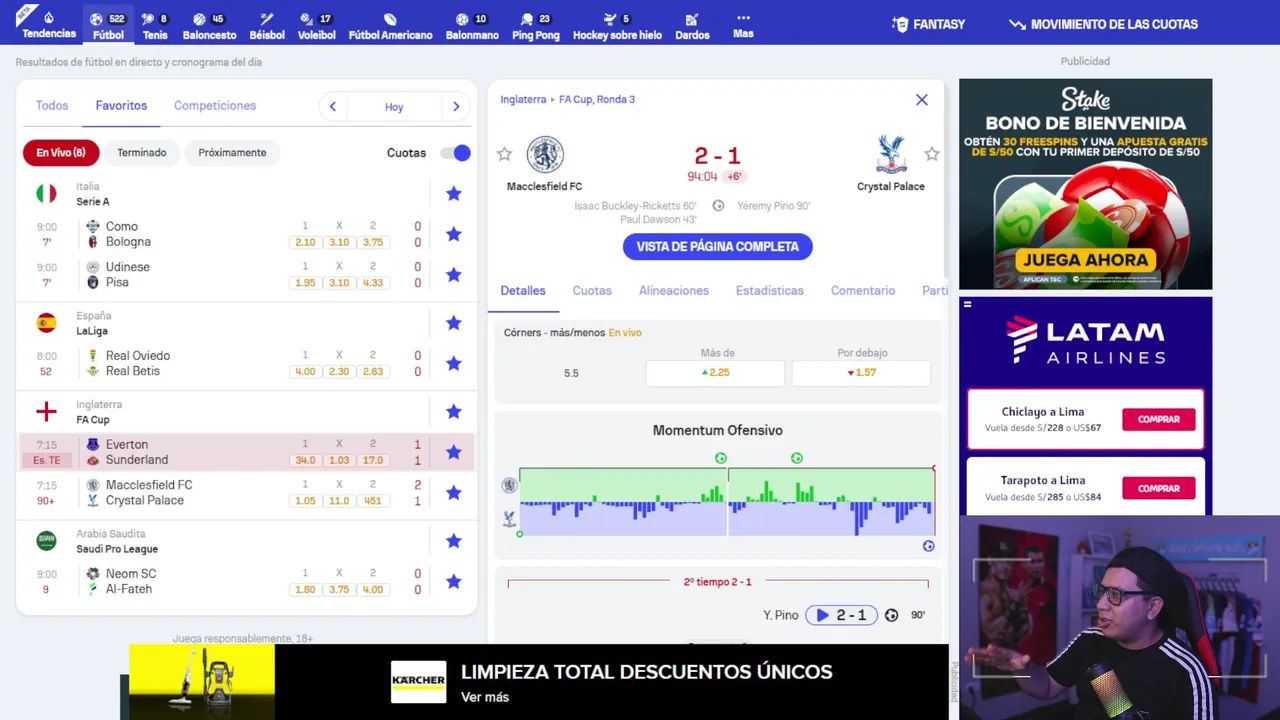Select Fútbol Americano sport icon

[390, 26]
